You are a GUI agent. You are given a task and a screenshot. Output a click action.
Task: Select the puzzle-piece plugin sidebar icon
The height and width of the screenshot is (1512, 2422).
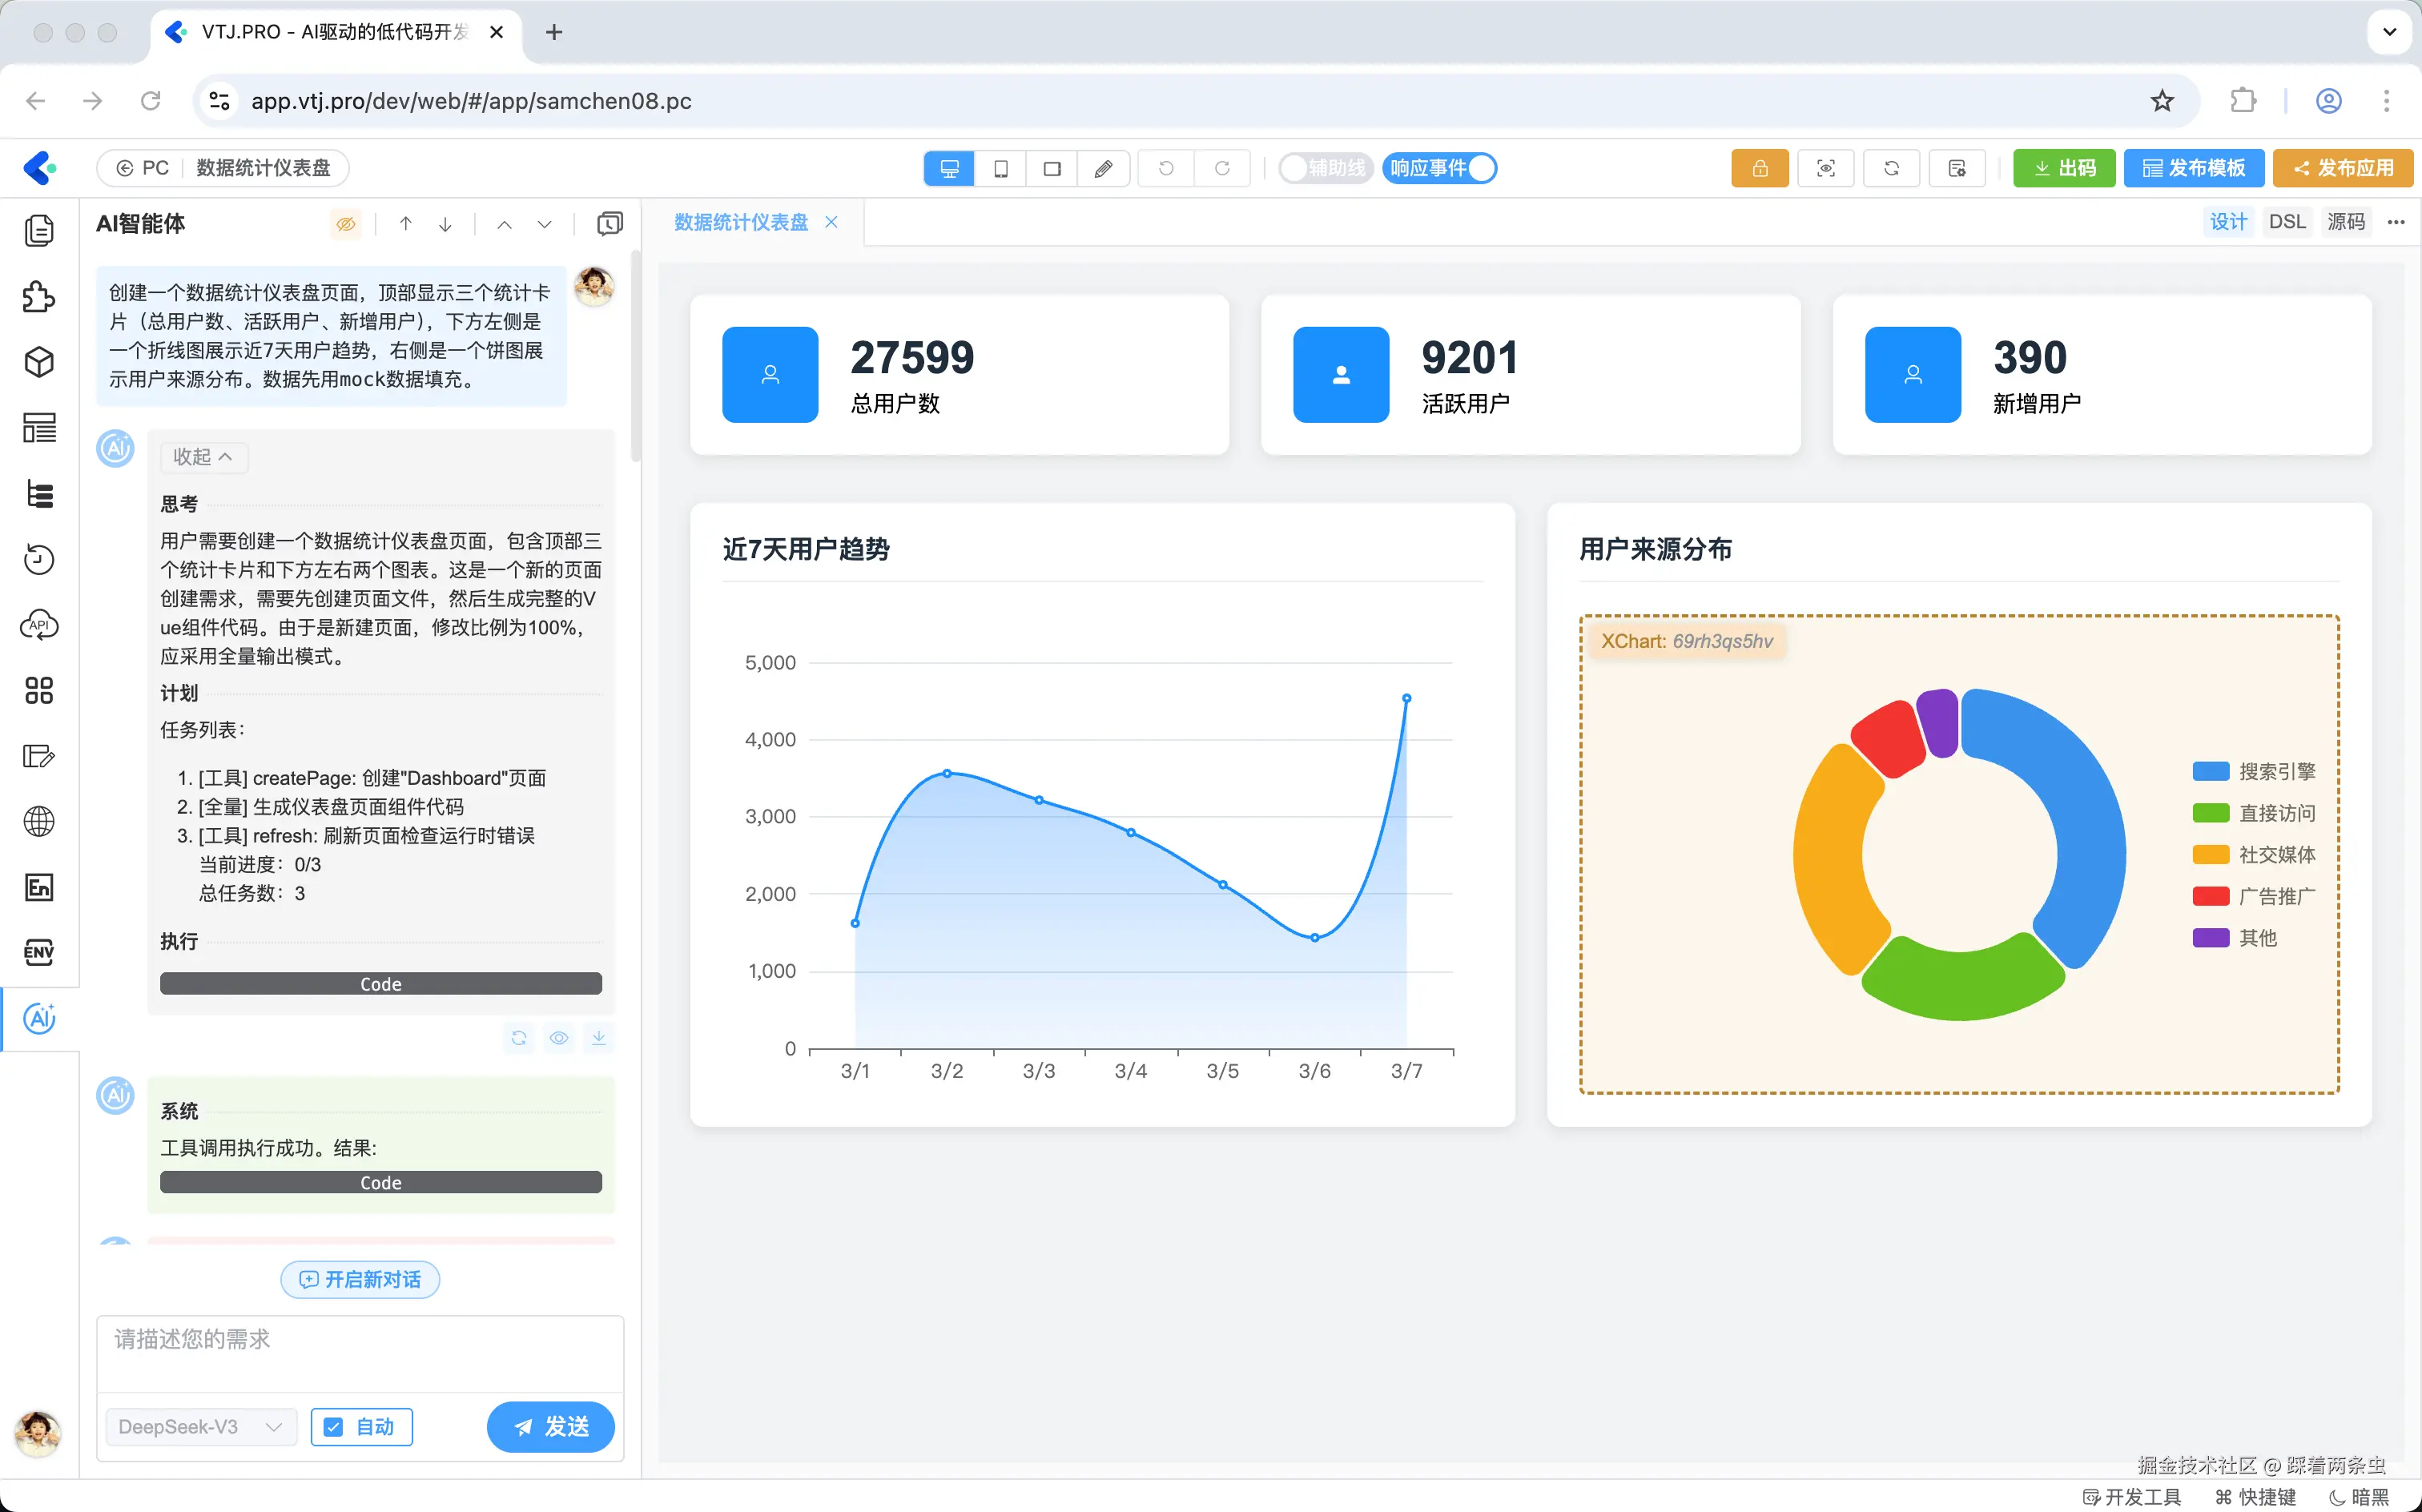point(39,297)
